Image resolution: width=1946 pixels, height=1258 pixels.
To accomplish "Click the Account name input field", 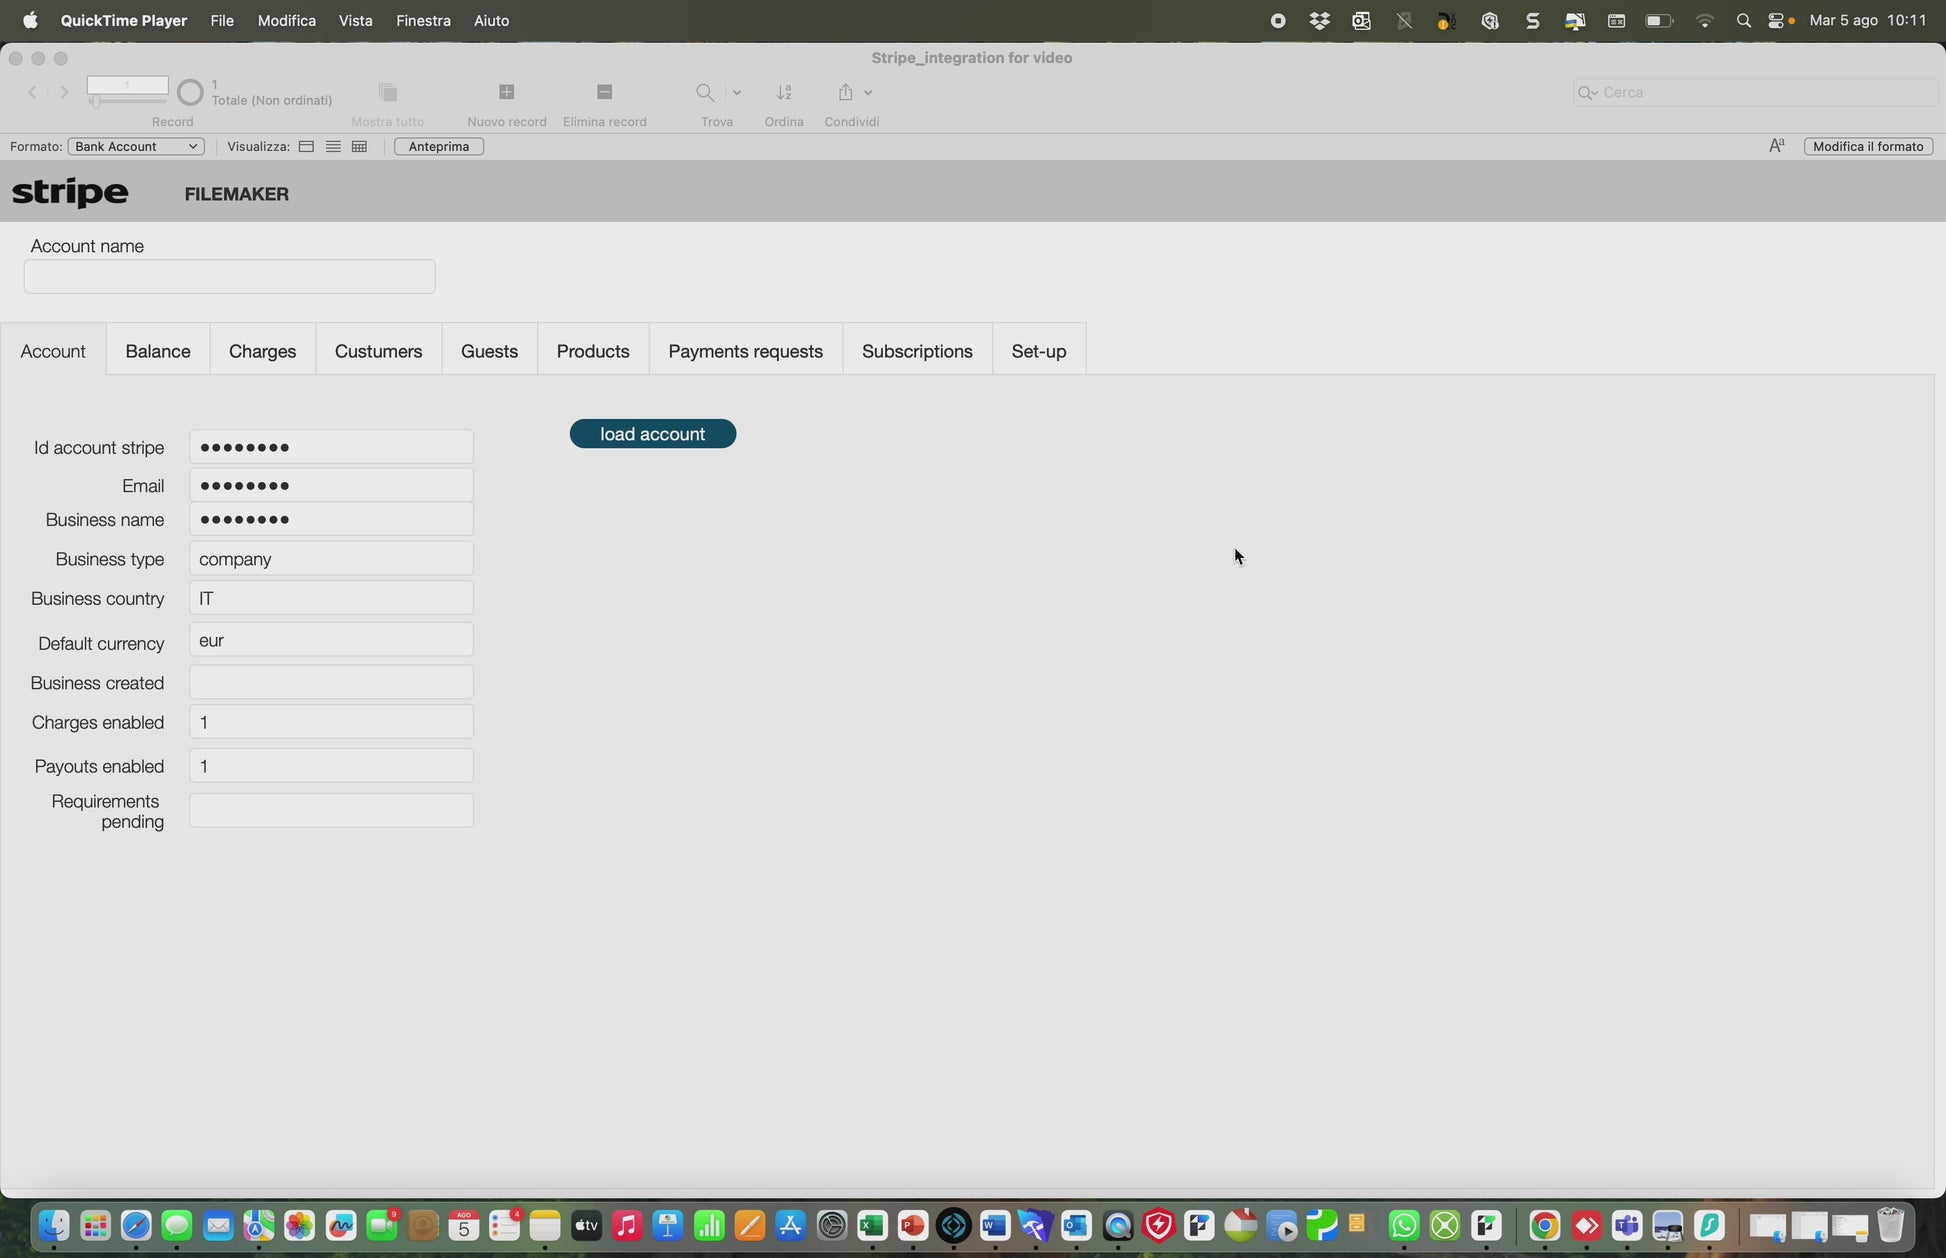I will pyautogui.click(x=229, y=277).
